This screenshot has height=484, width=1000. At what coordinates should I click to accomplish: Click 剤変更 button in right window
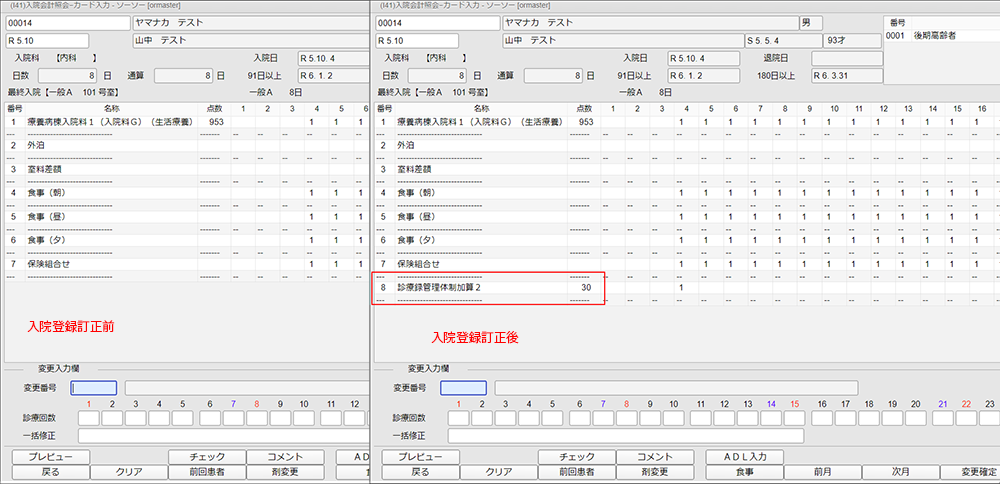pos(654,471)
